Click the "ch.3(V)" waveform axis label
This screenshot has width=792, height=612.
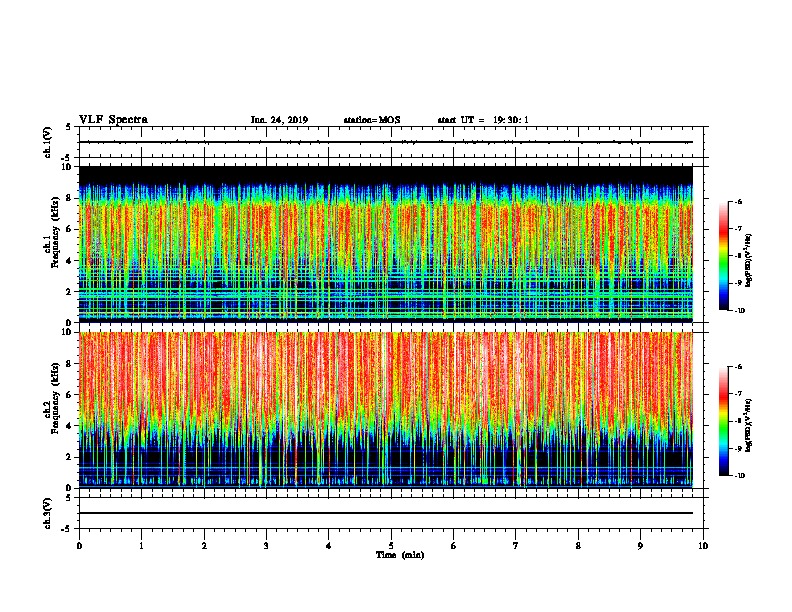[x=47, y=513]
